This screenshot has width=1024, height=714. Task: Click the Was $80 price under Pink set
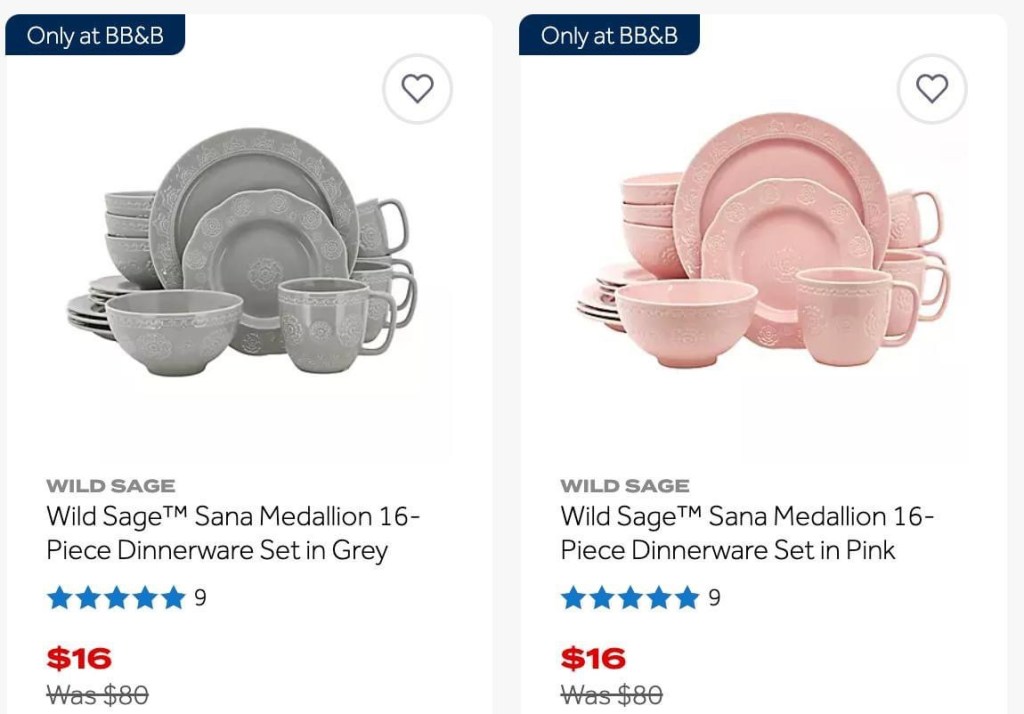pos(611,694)
